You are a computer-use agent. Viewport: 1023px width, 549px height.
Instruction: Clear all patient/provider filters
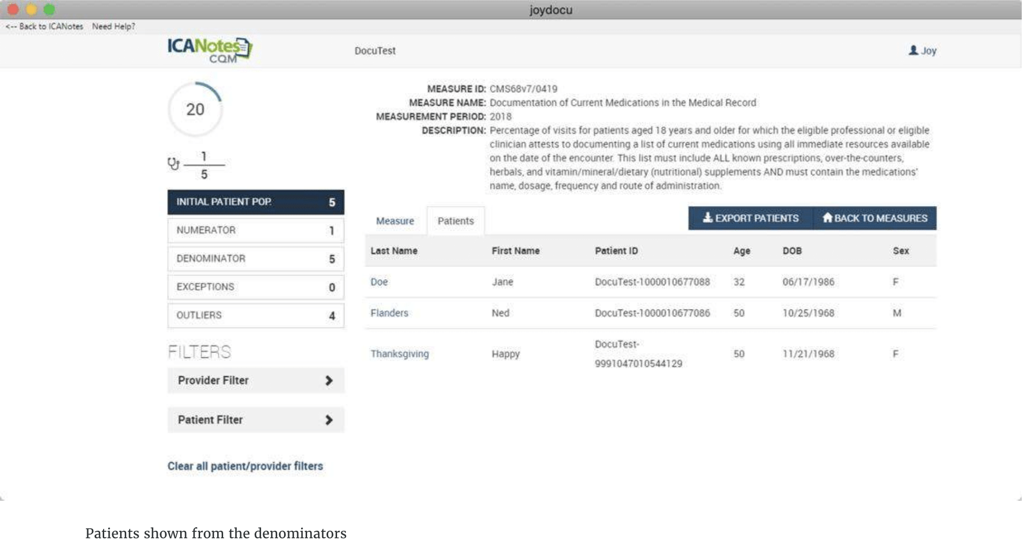click(x=245, y=466)
